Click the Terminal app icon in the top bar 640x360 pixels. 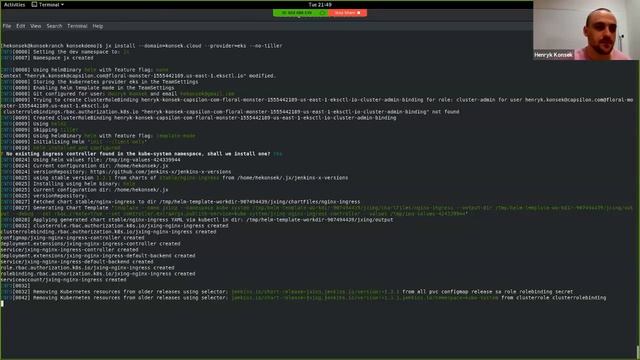[x=34, y=4]
